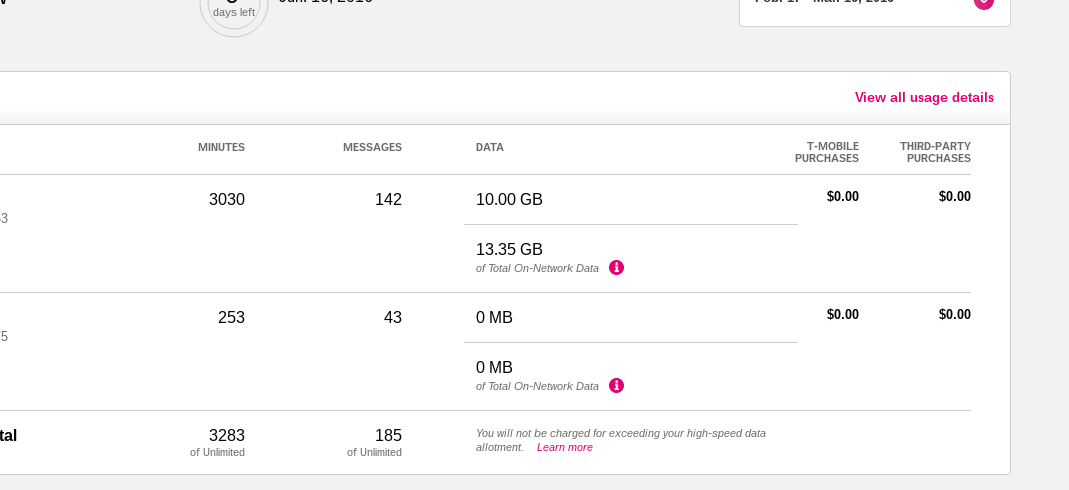
Task: Select the 3283 total minutes figure
Action: tap(227, 435)
